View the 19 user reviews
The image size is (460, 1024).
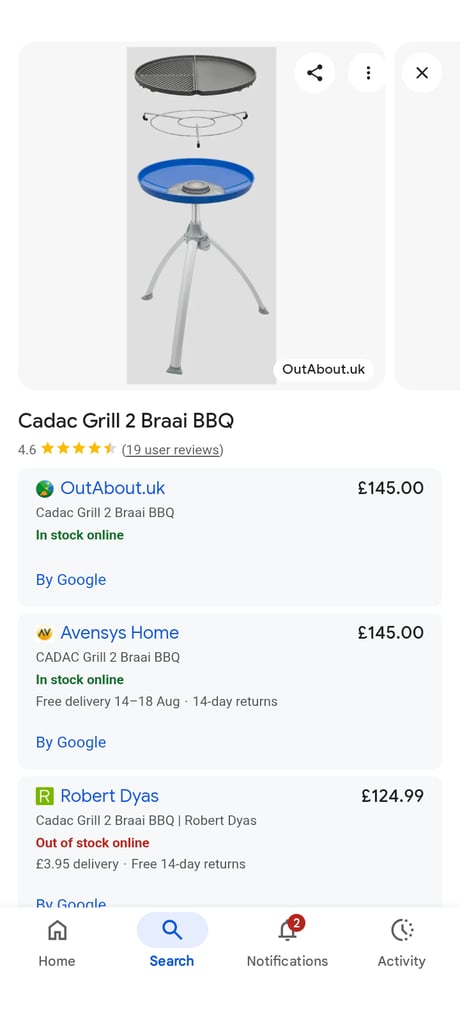(172, 449)
